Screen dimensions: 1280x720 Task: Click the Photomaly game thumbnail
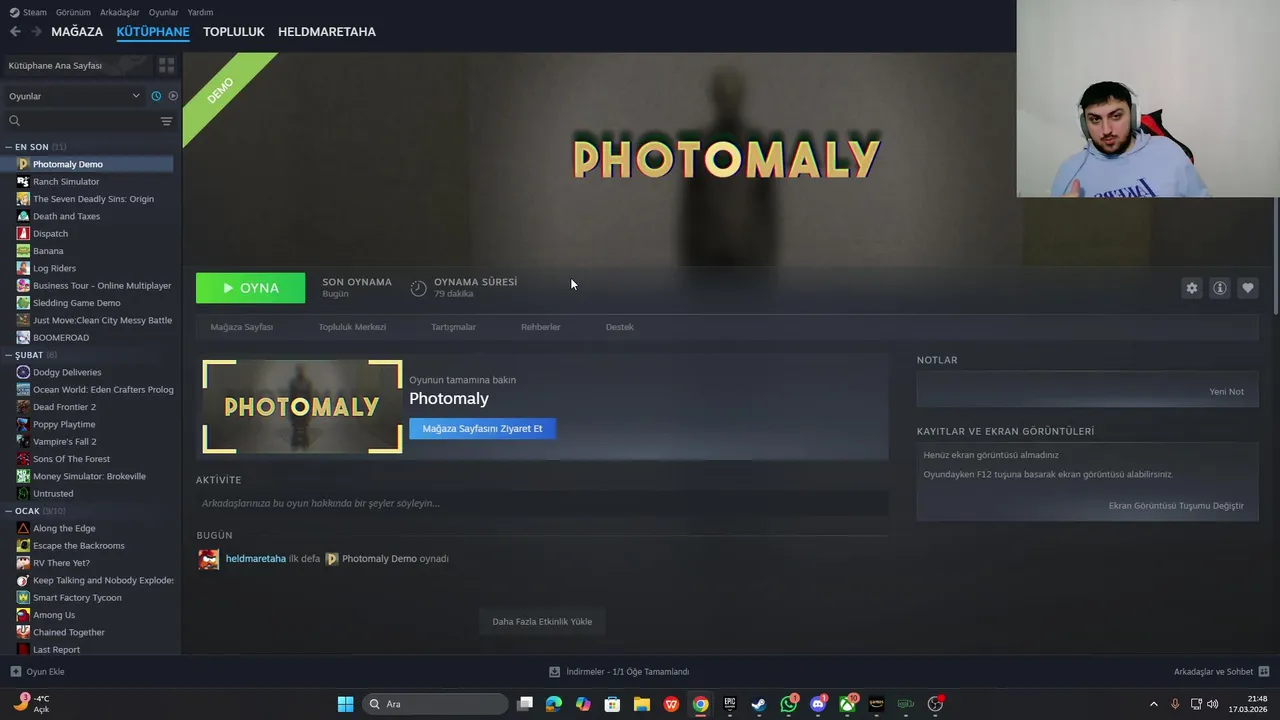tap(302, 407)
